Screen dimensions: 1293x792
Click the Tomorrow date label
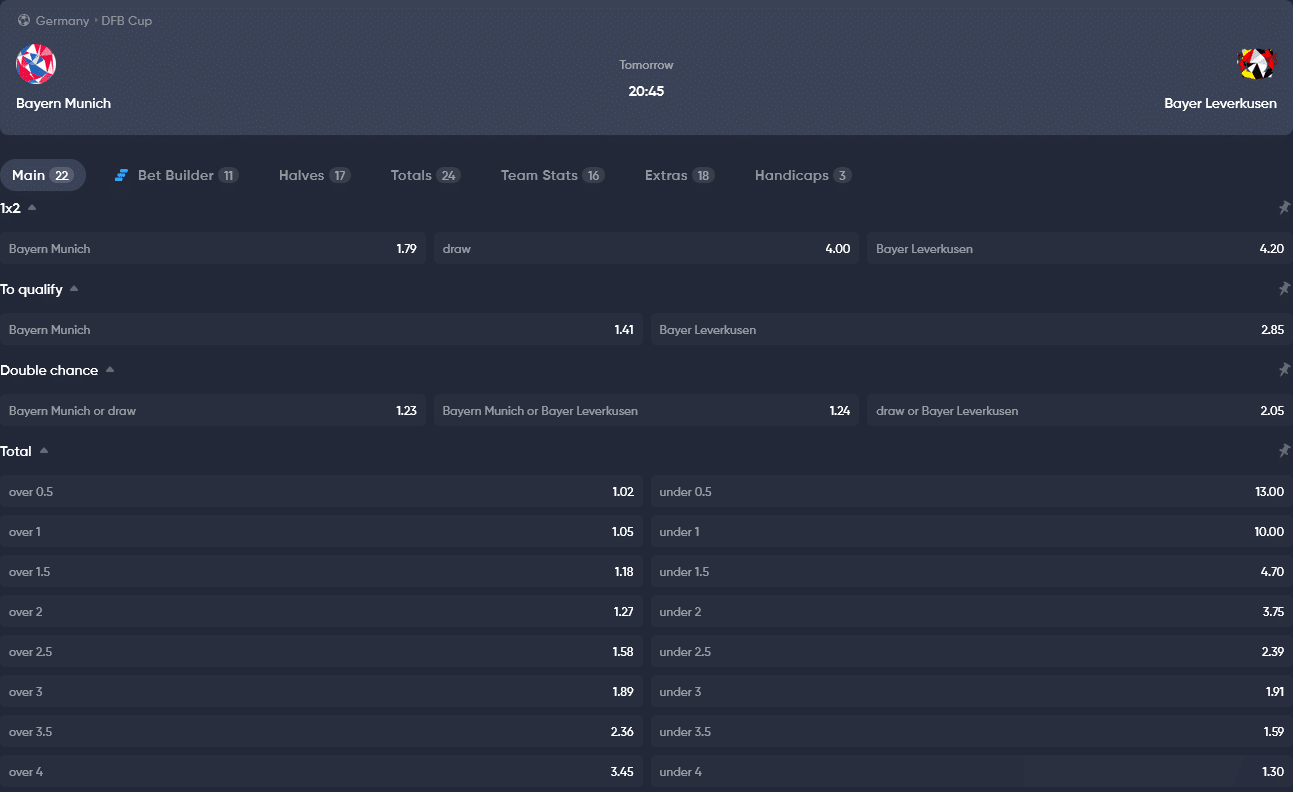click(x=646, y=65)
